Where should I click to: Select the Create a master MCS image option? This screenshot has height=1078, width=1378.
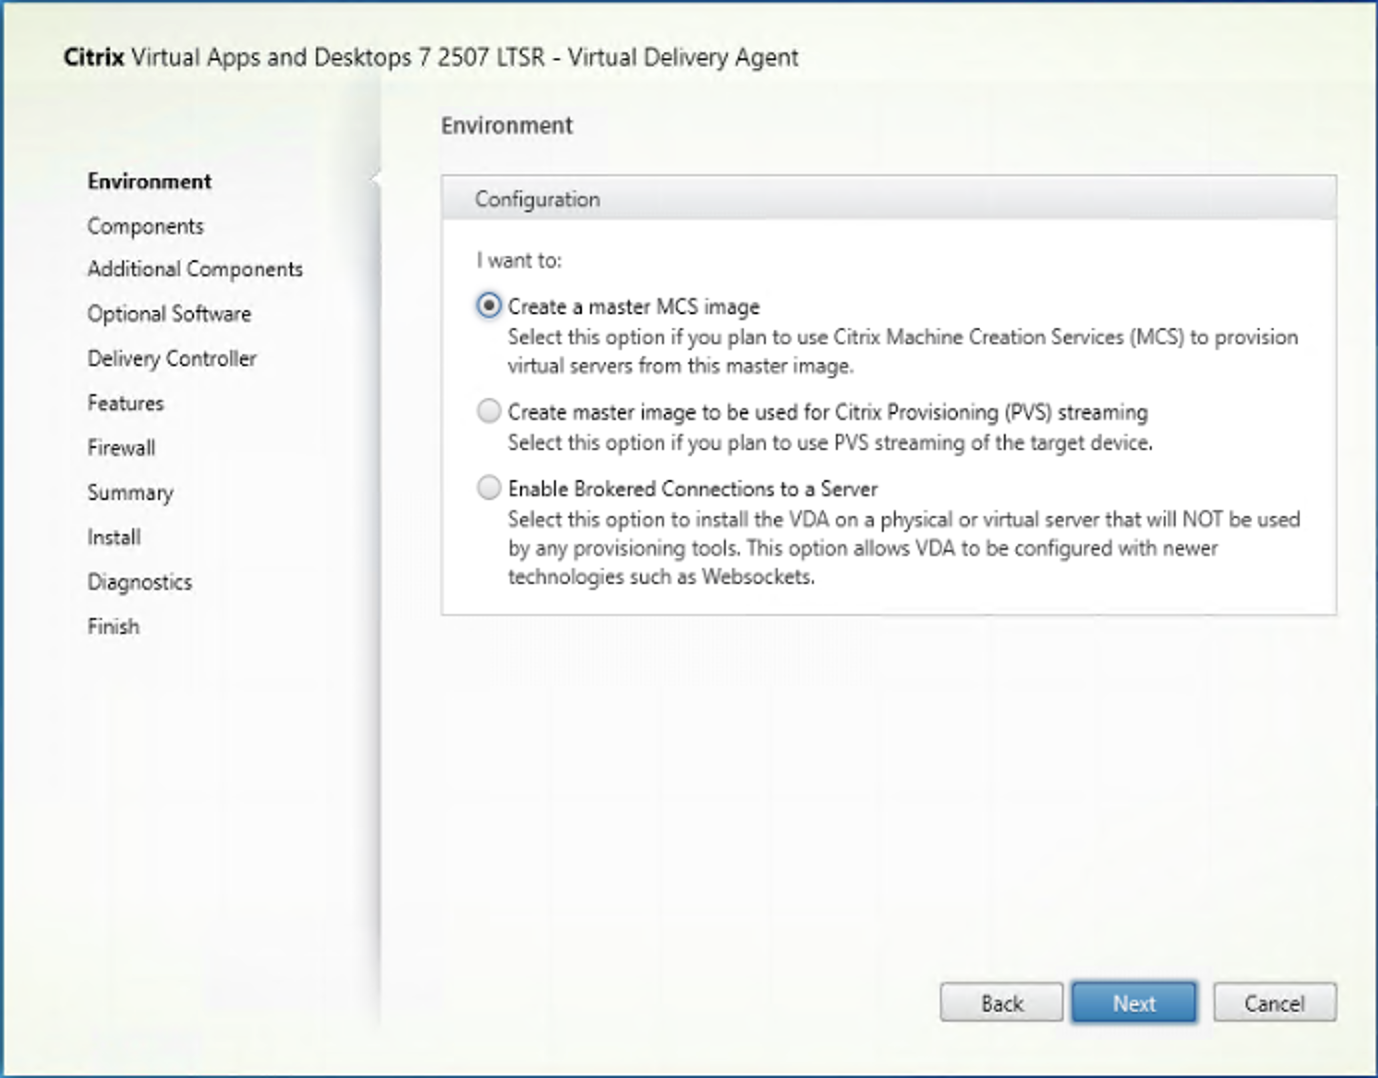[489, 306]
